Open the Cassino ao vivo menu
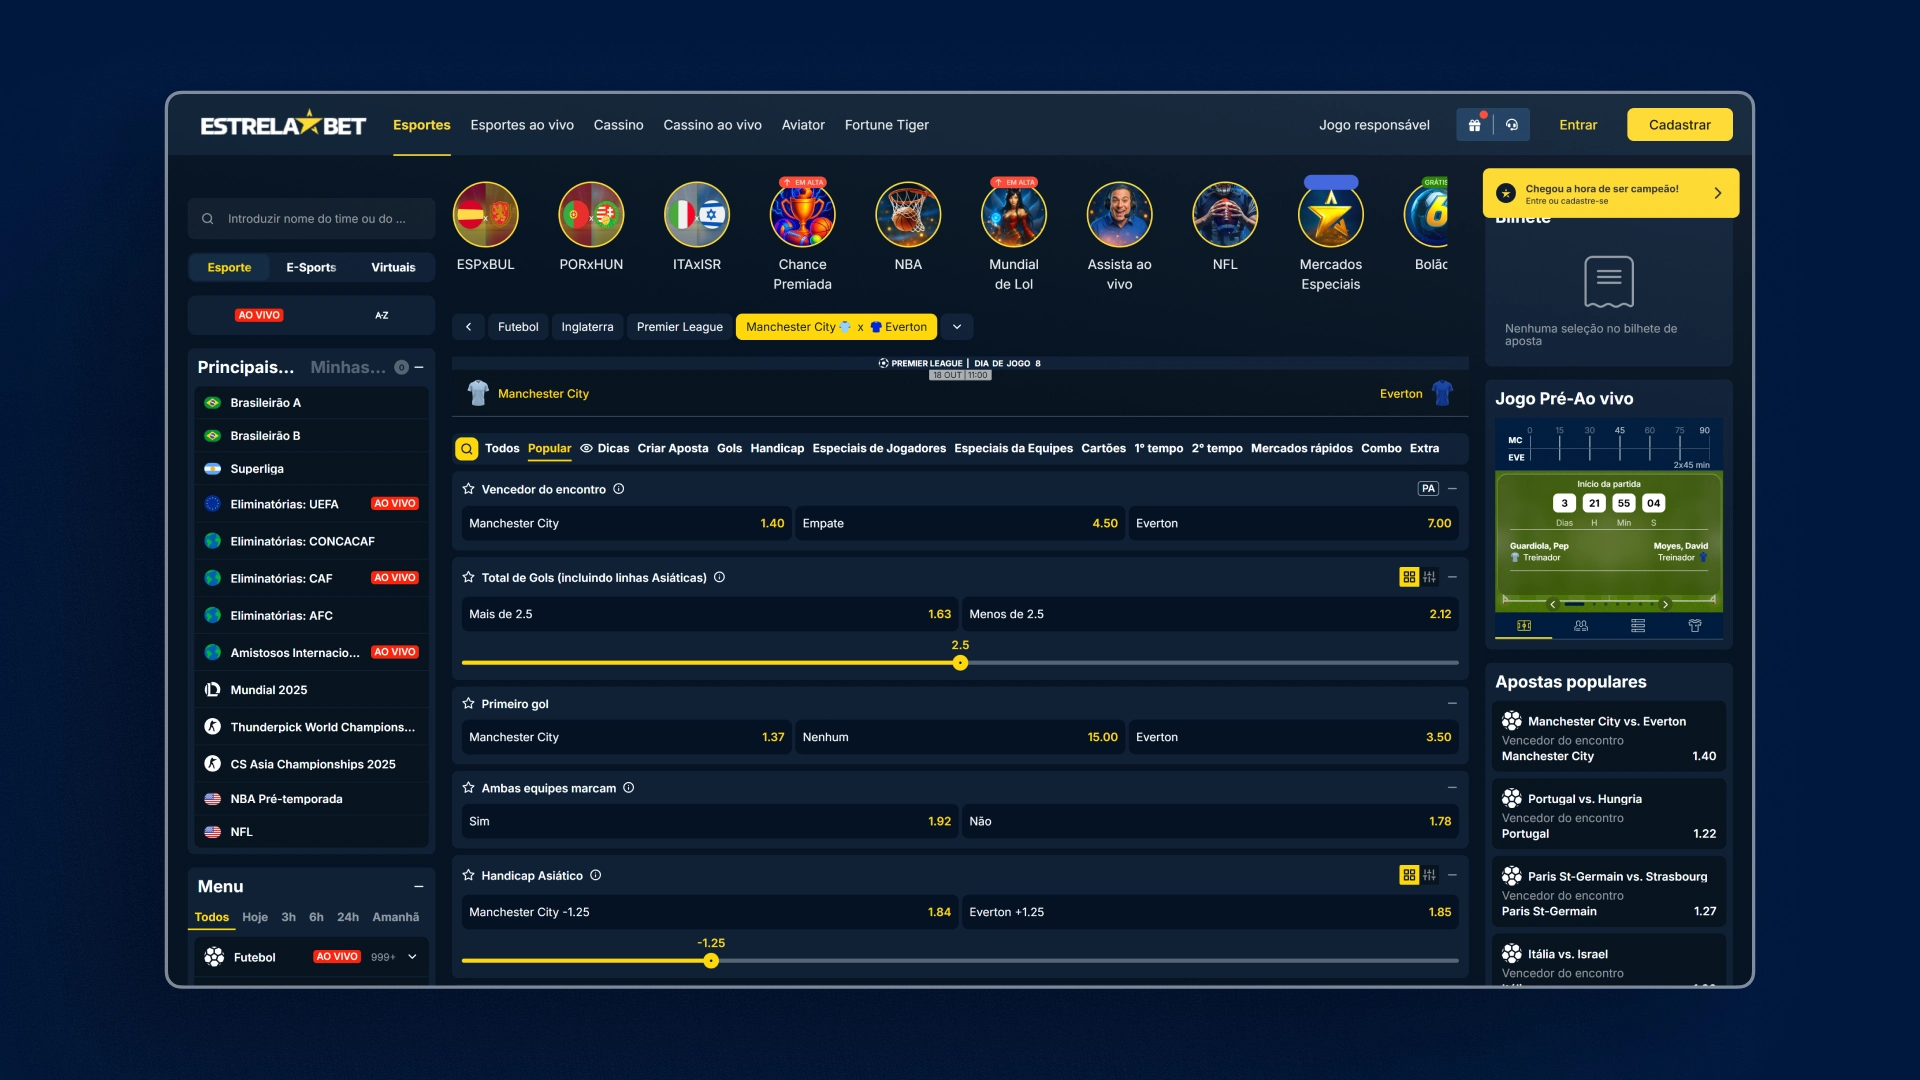This screenshot has height=1080, width=1920. [712, 125]
